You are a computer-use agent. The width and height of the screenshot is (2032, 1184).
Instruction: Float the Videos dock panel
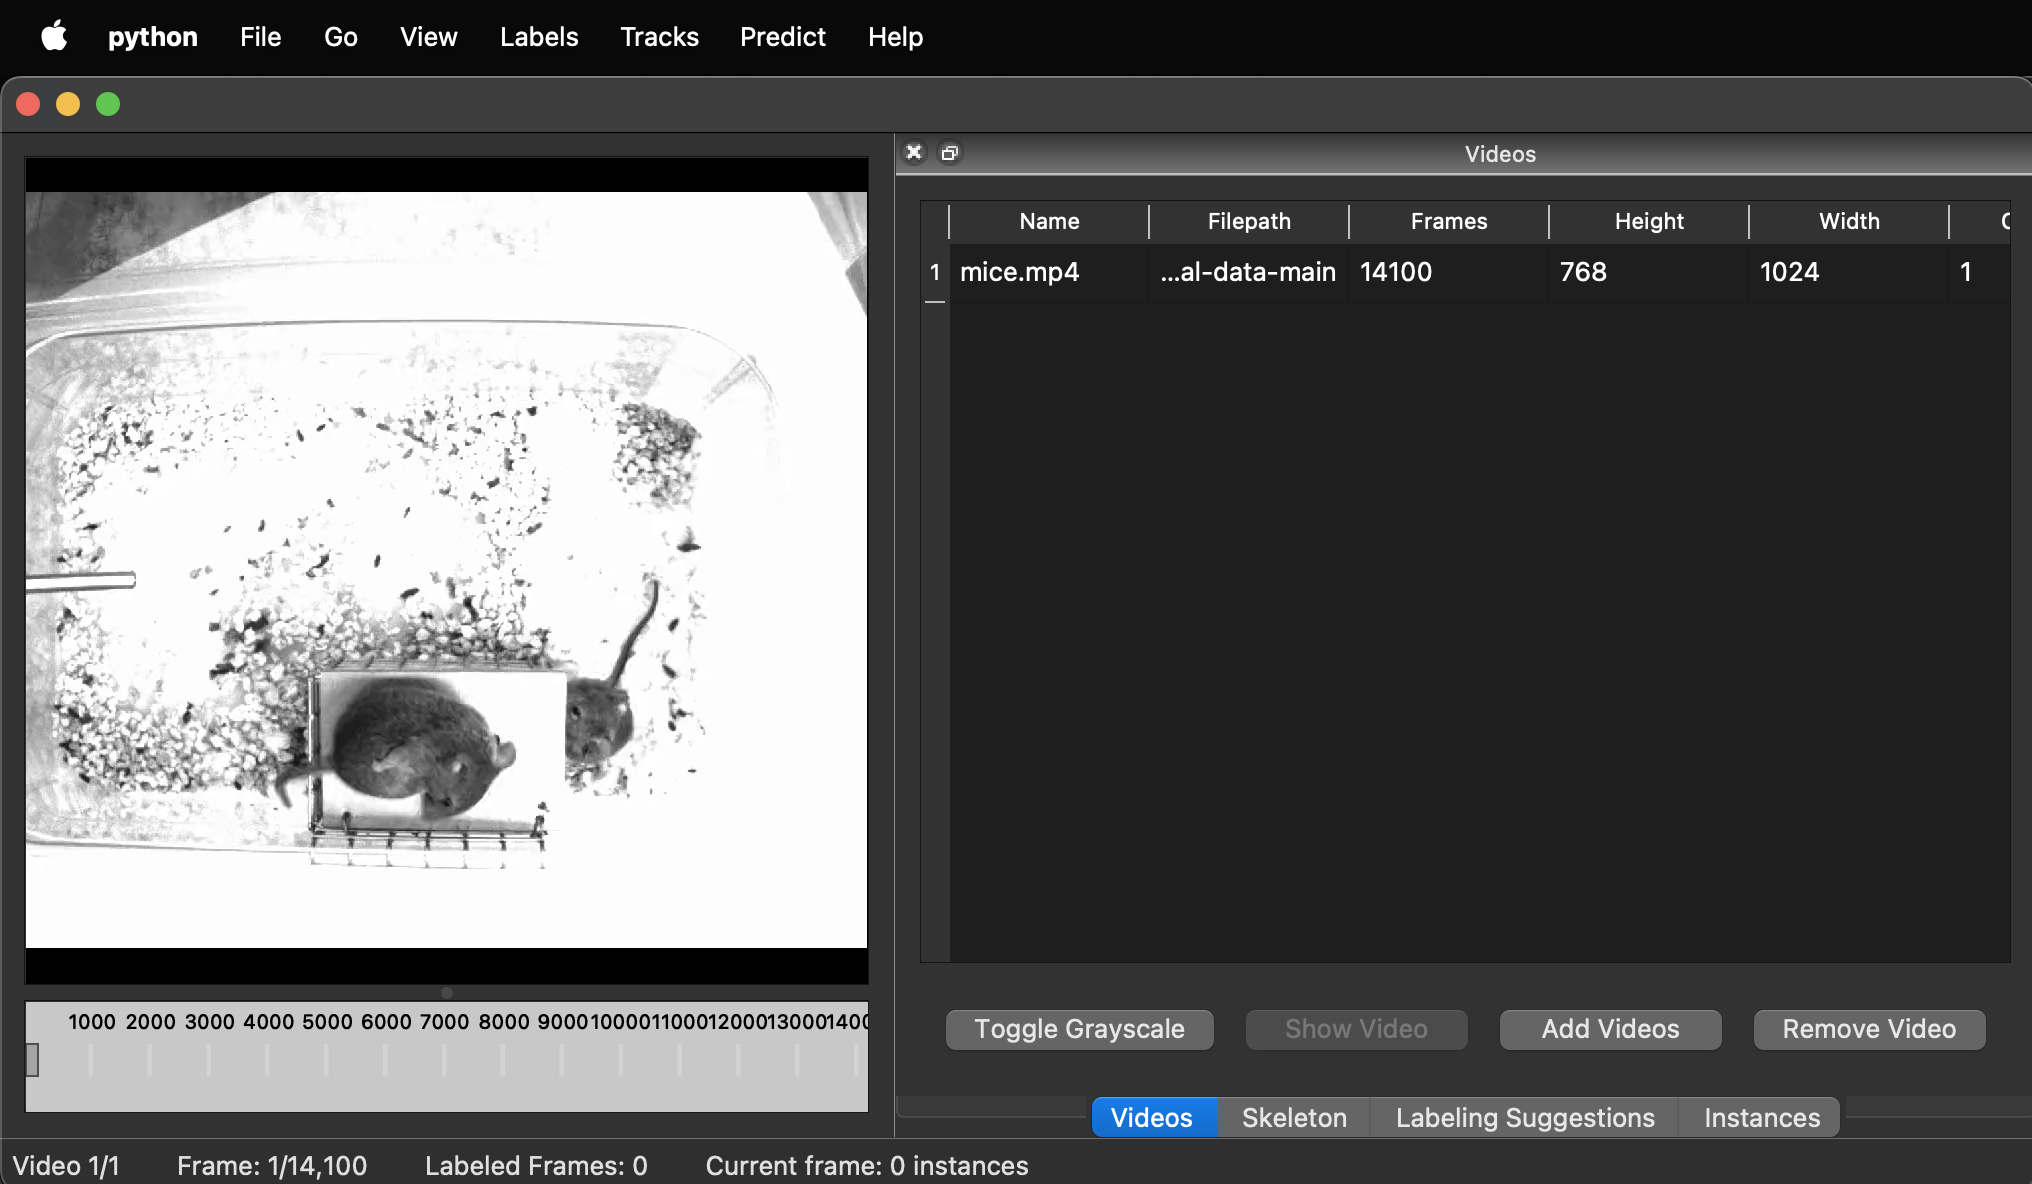(x=949, y=152)
